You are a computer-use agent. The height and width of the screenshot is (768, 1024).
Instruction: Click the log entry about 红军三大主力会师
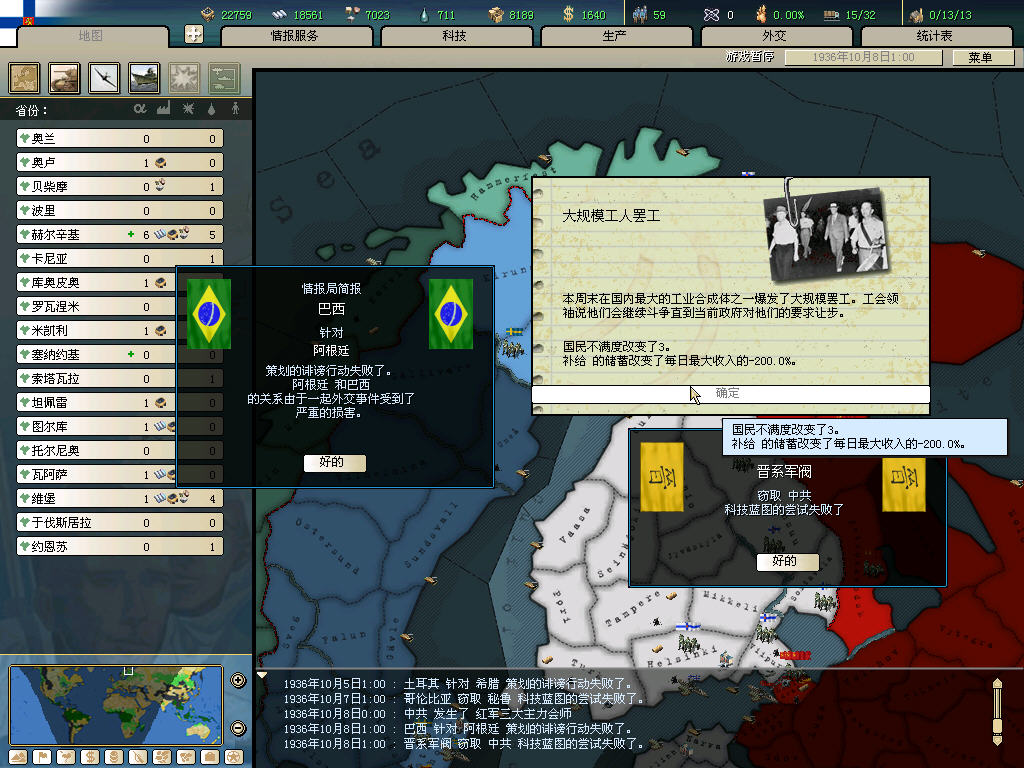(x=428, y=714)
